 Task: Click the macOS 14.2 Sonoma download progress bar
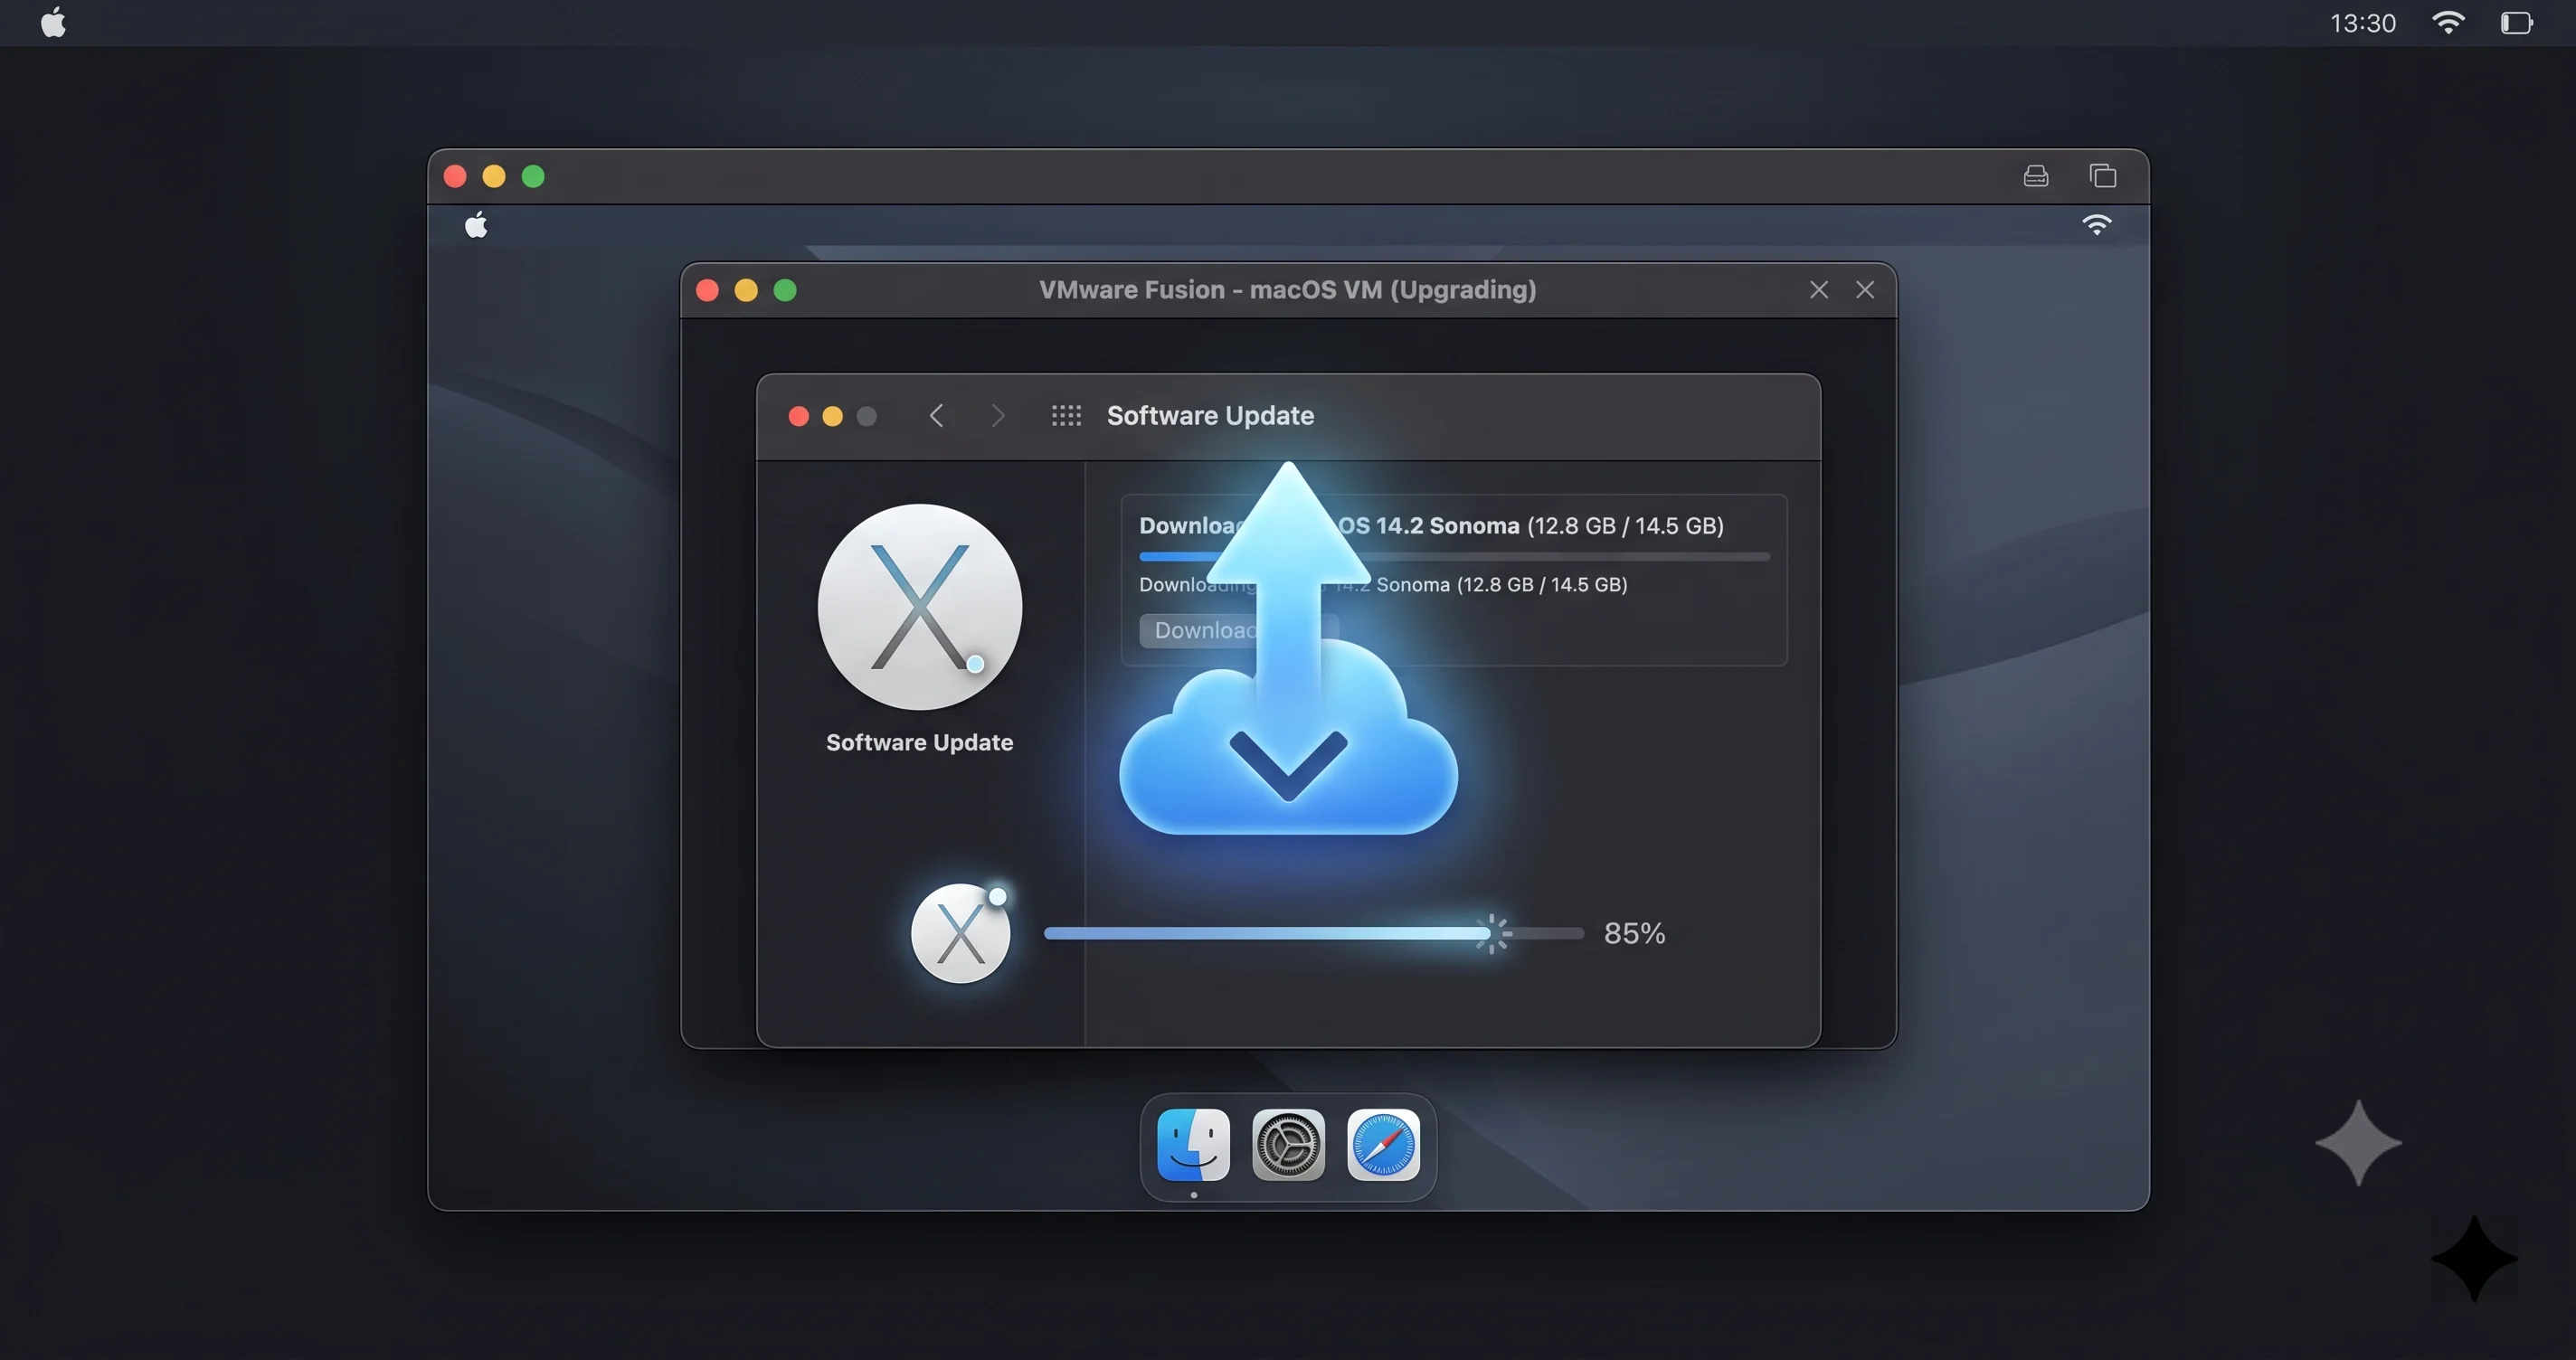point(1454,556)
